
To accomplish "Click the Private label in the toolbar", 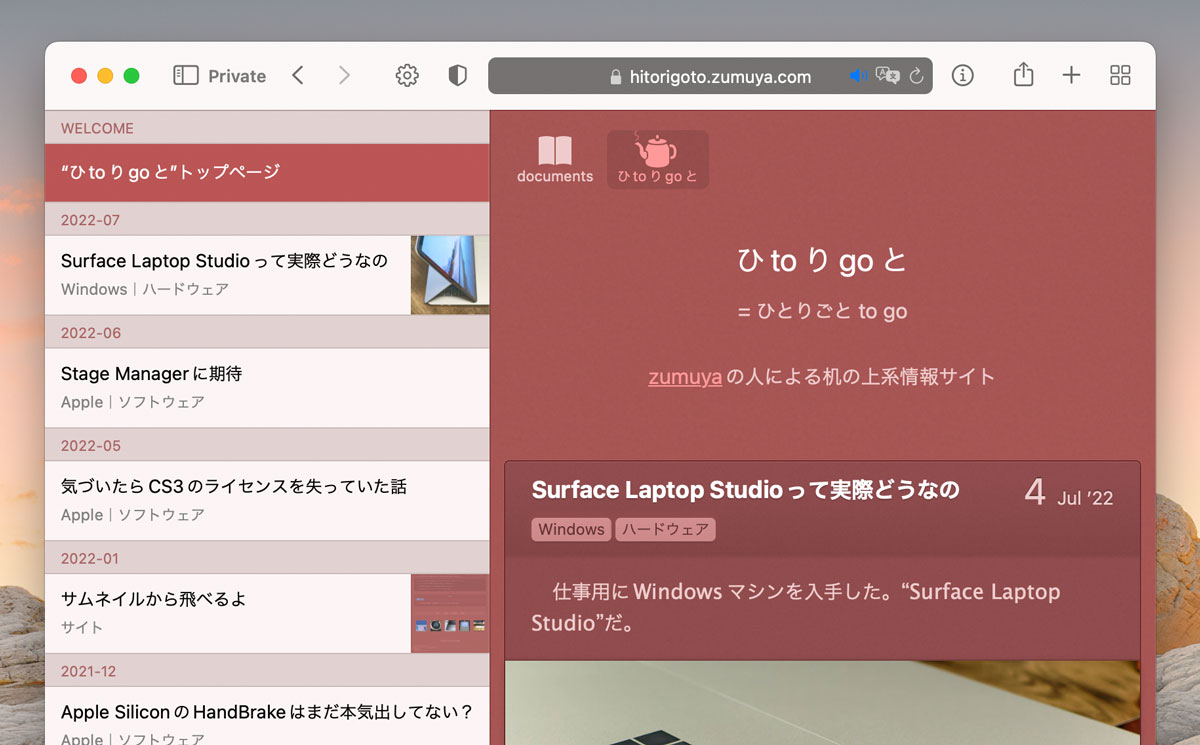I will pyautogui.click(x=237, y=76).
